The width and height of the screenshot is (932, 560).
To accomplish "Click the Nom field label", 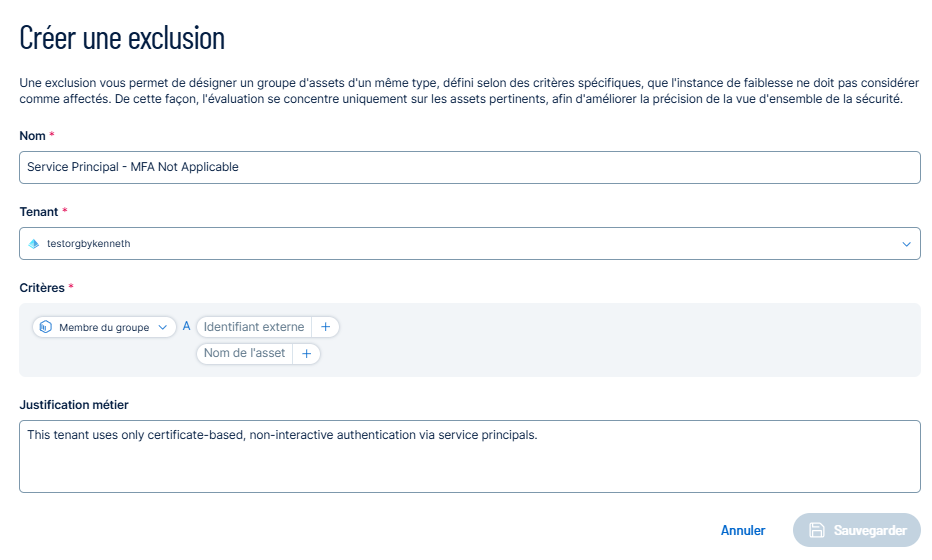I will 32,136.
